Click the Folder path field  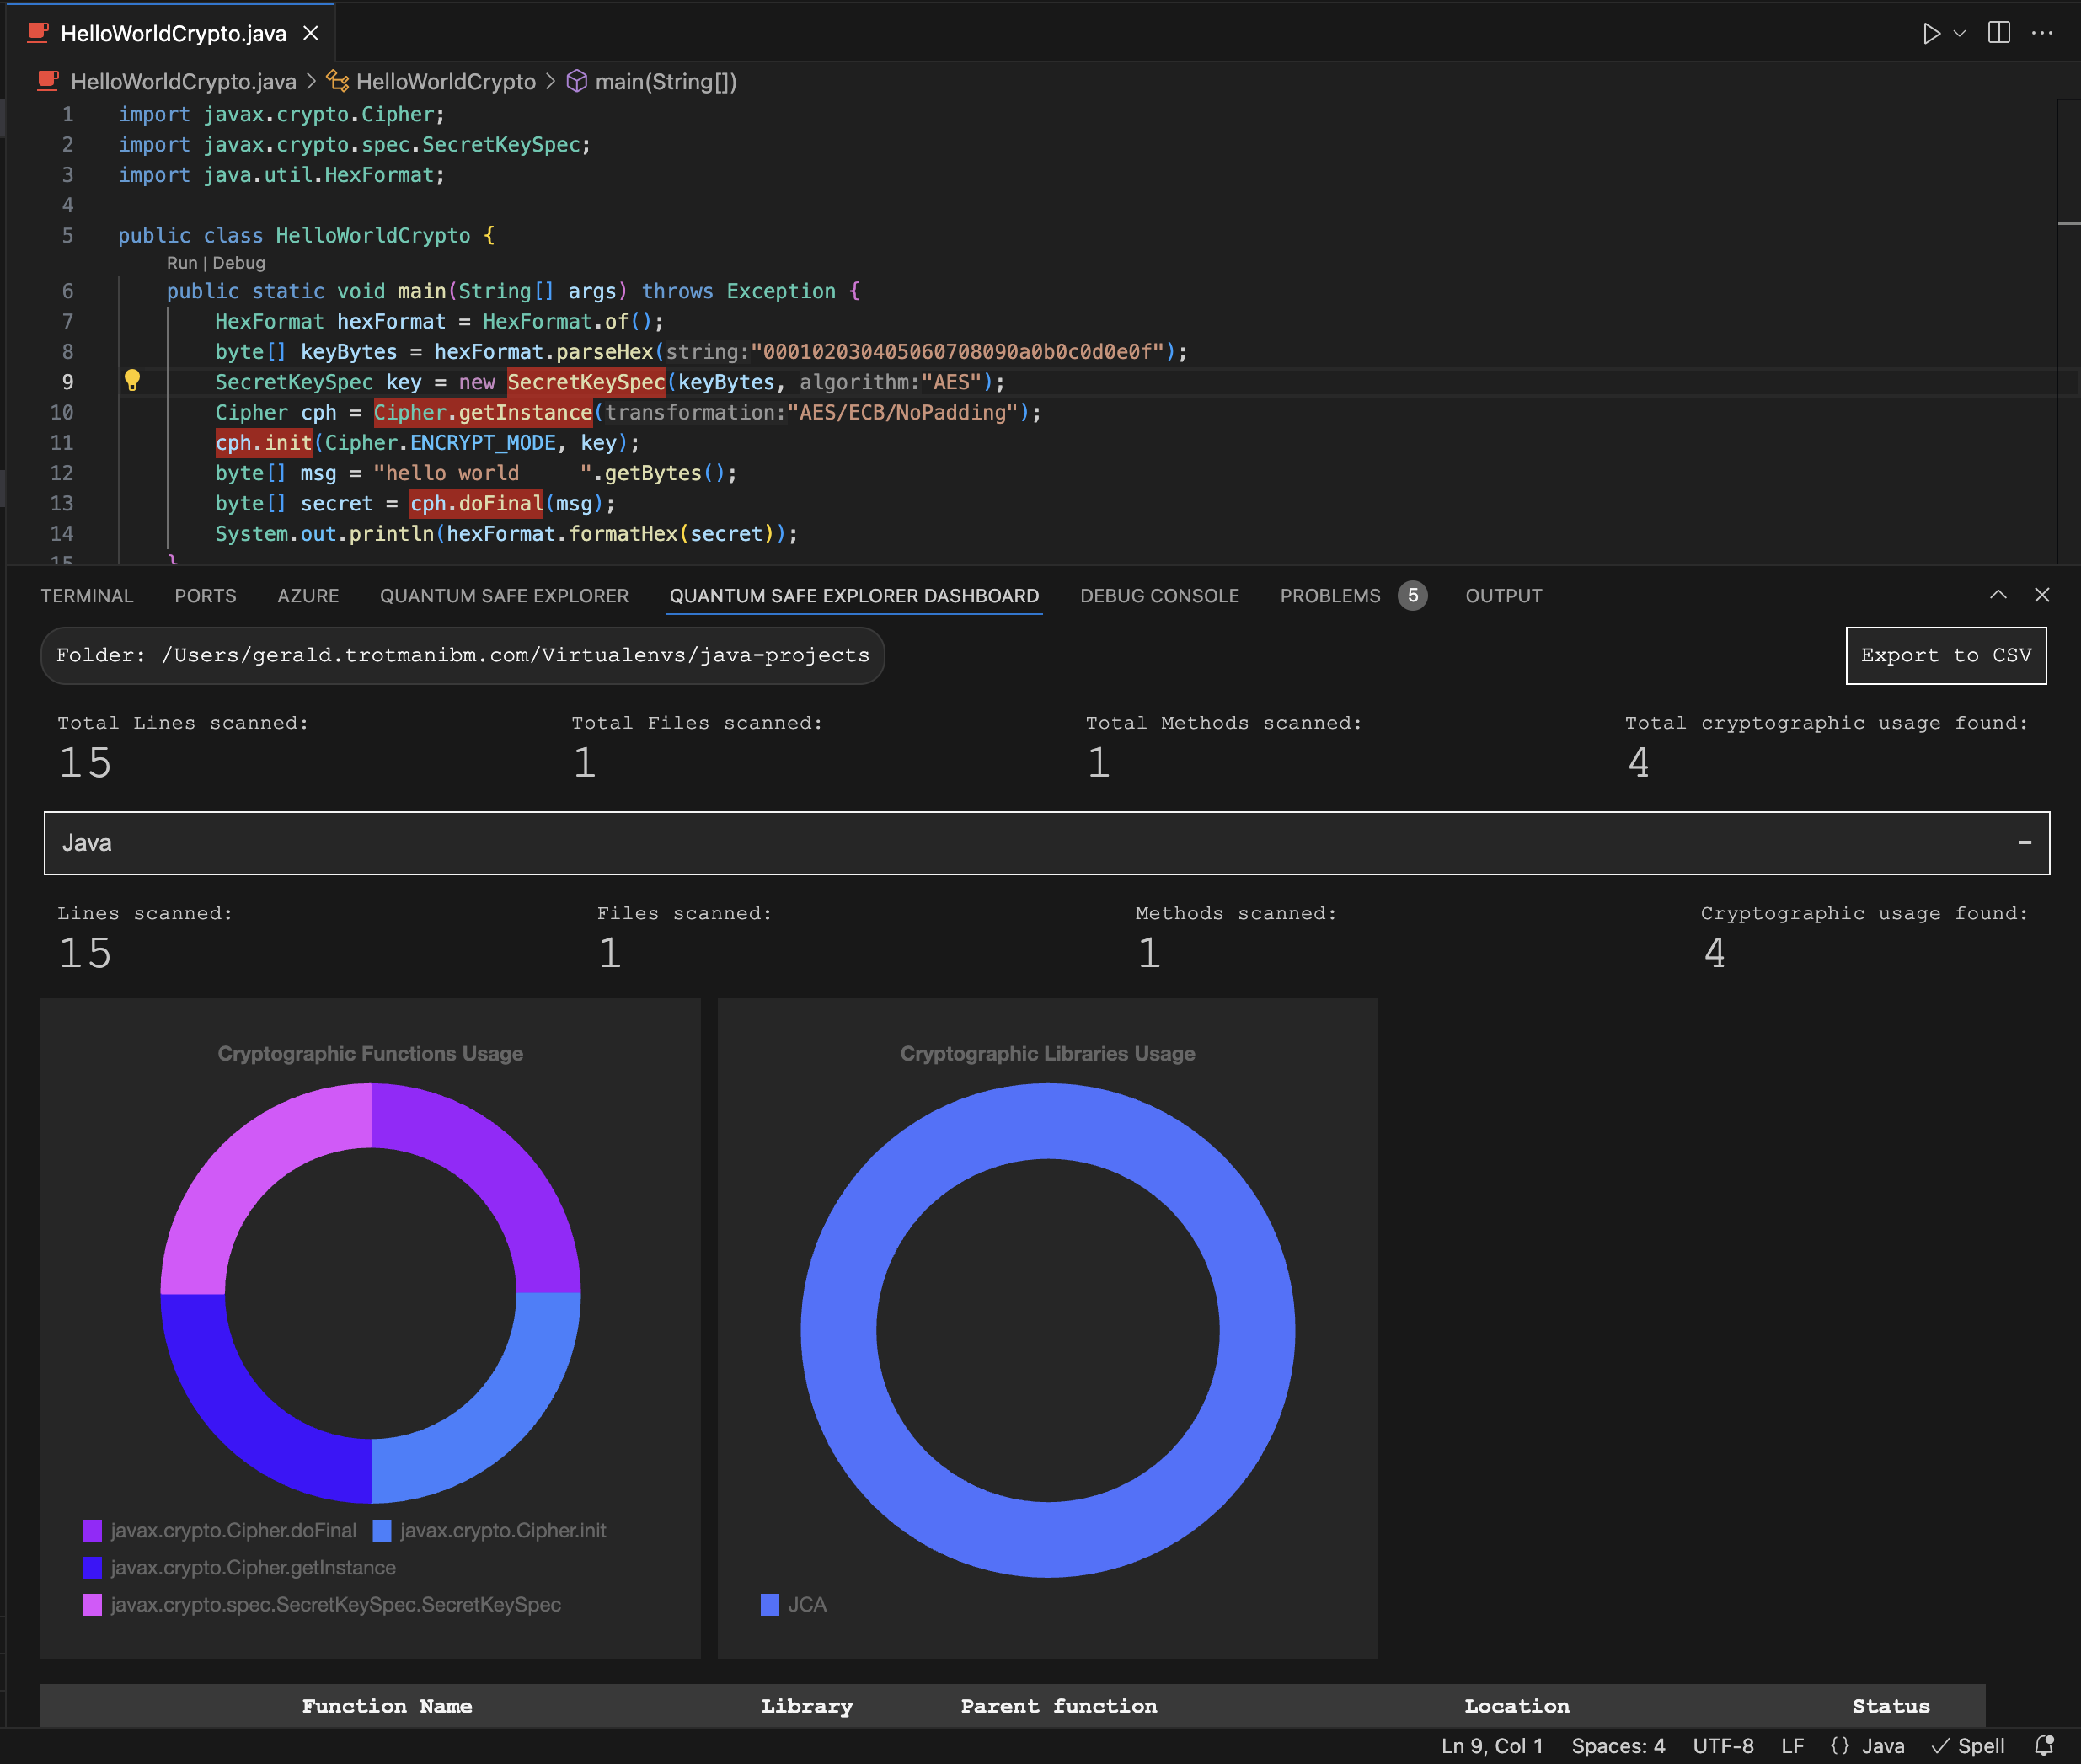[x=462, y=655]
